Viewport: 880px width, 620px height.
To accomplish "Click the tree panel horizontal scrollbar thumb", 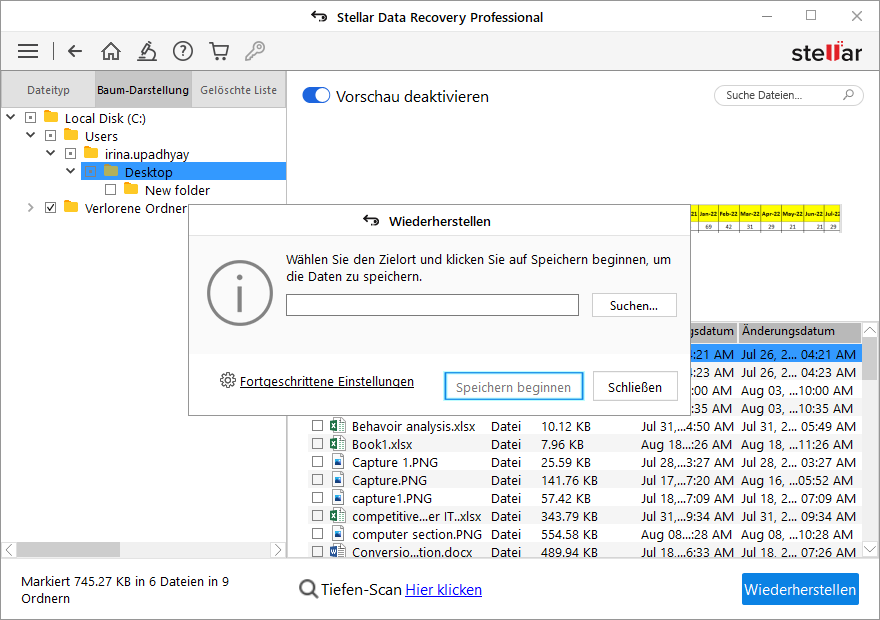I will point(68,550).
